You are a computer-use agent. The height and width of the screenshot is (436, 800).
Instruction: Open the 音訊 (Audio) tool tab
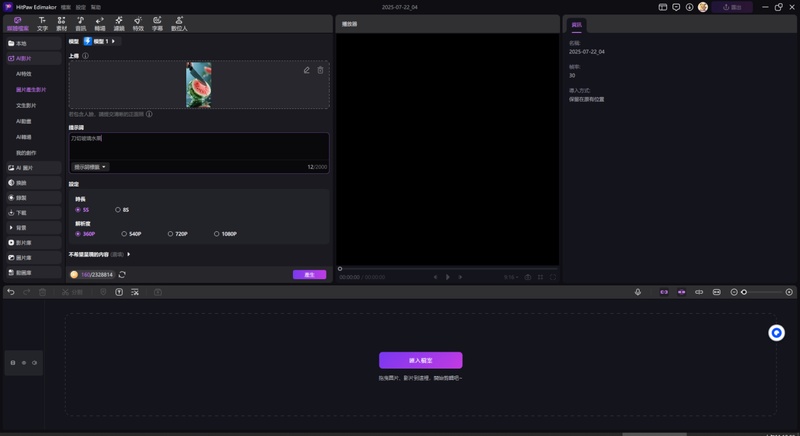coord(80,23)
